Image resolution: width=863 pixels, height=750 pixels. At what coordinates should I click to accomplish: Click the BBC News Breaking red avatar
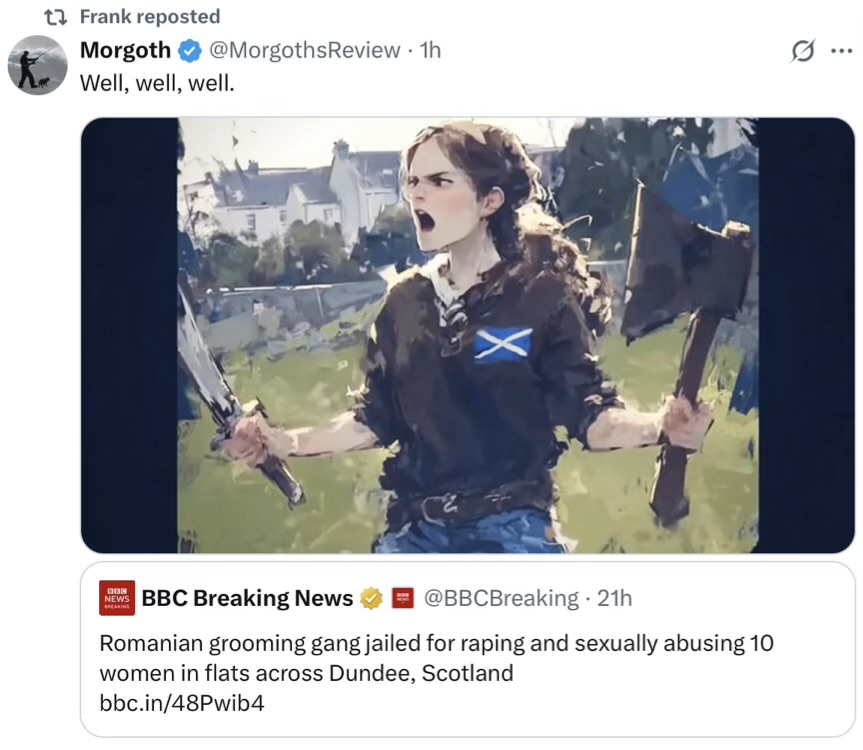(x=117, y=598)
